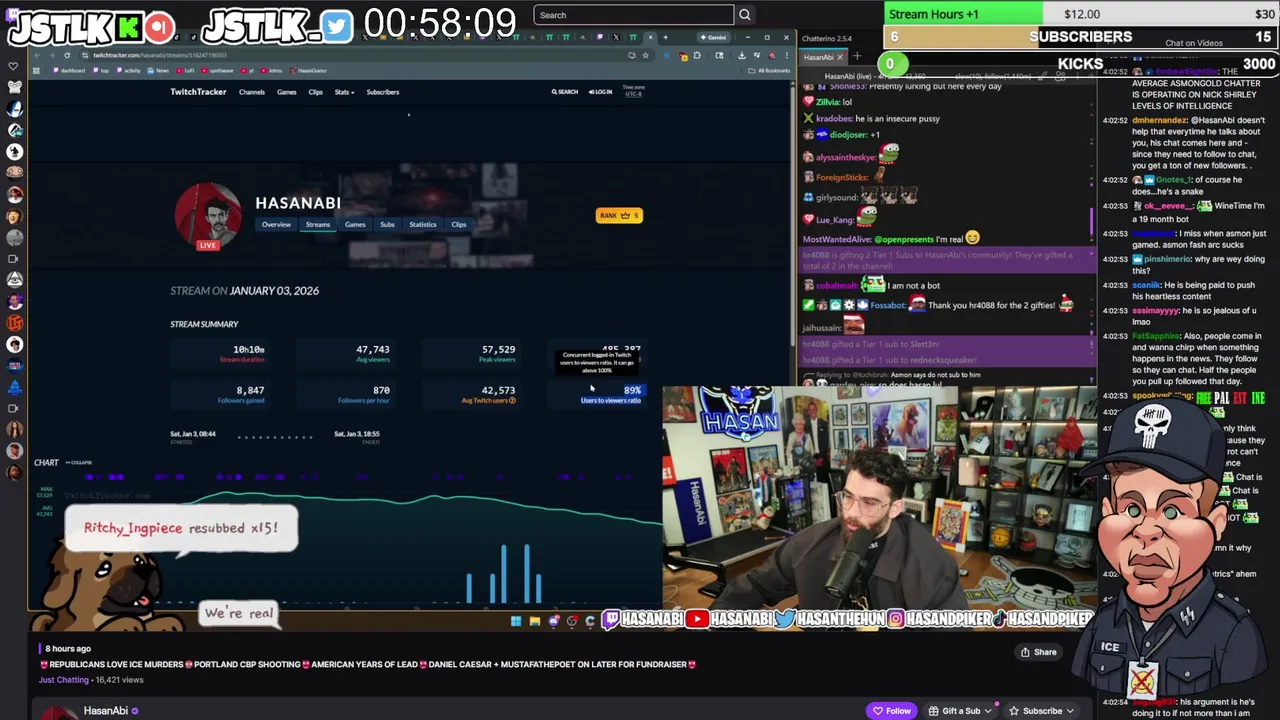Open the Just Chatting category link

click(64, 680)
